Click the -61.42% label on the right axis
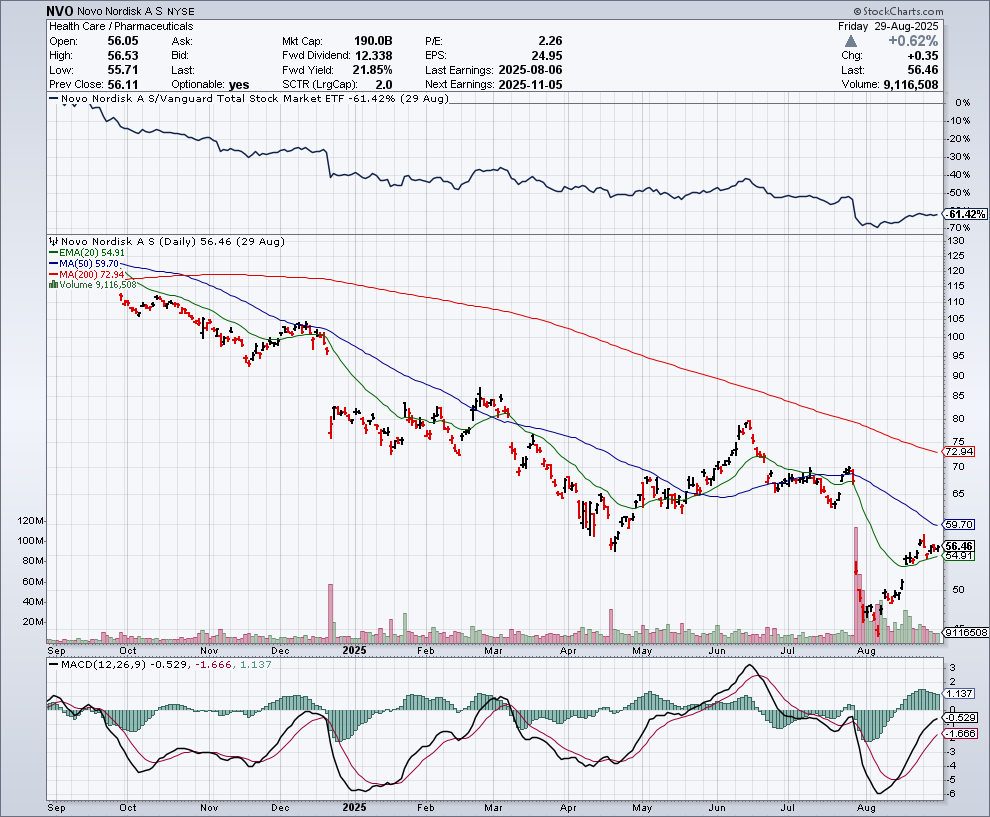Image resolution: width=990 pixels, height=817 pixels. (966, 214)
